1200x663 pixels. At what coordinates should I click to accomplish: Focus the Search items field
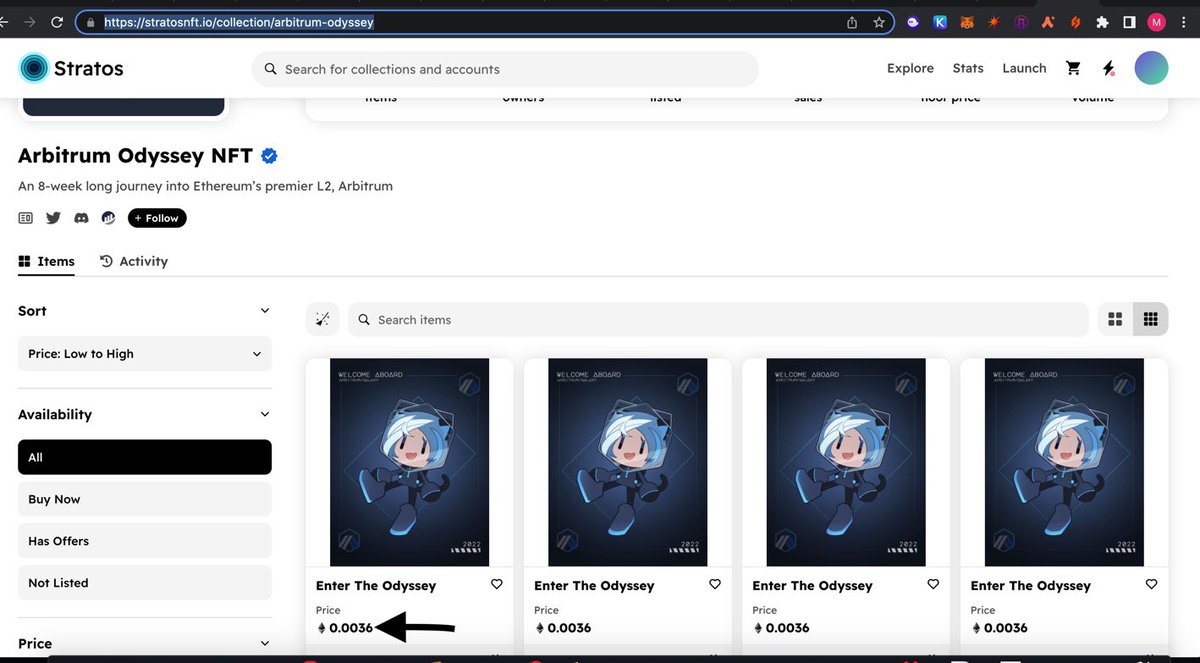coord(718,319)
